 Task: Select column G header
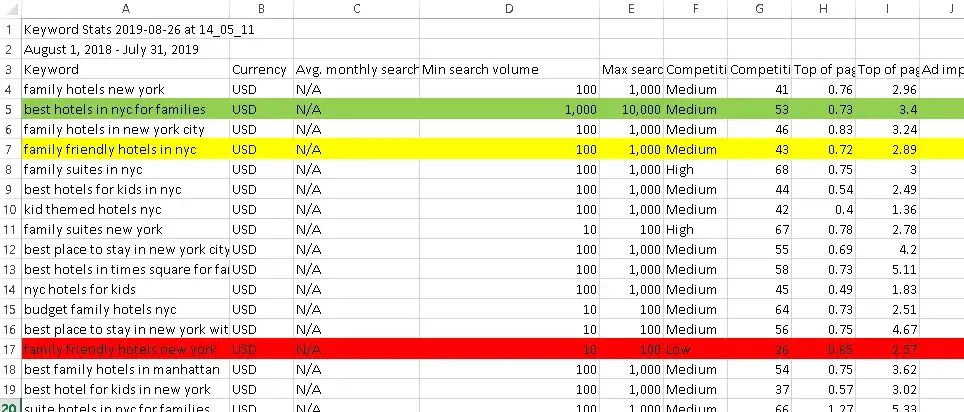(759, 9)
